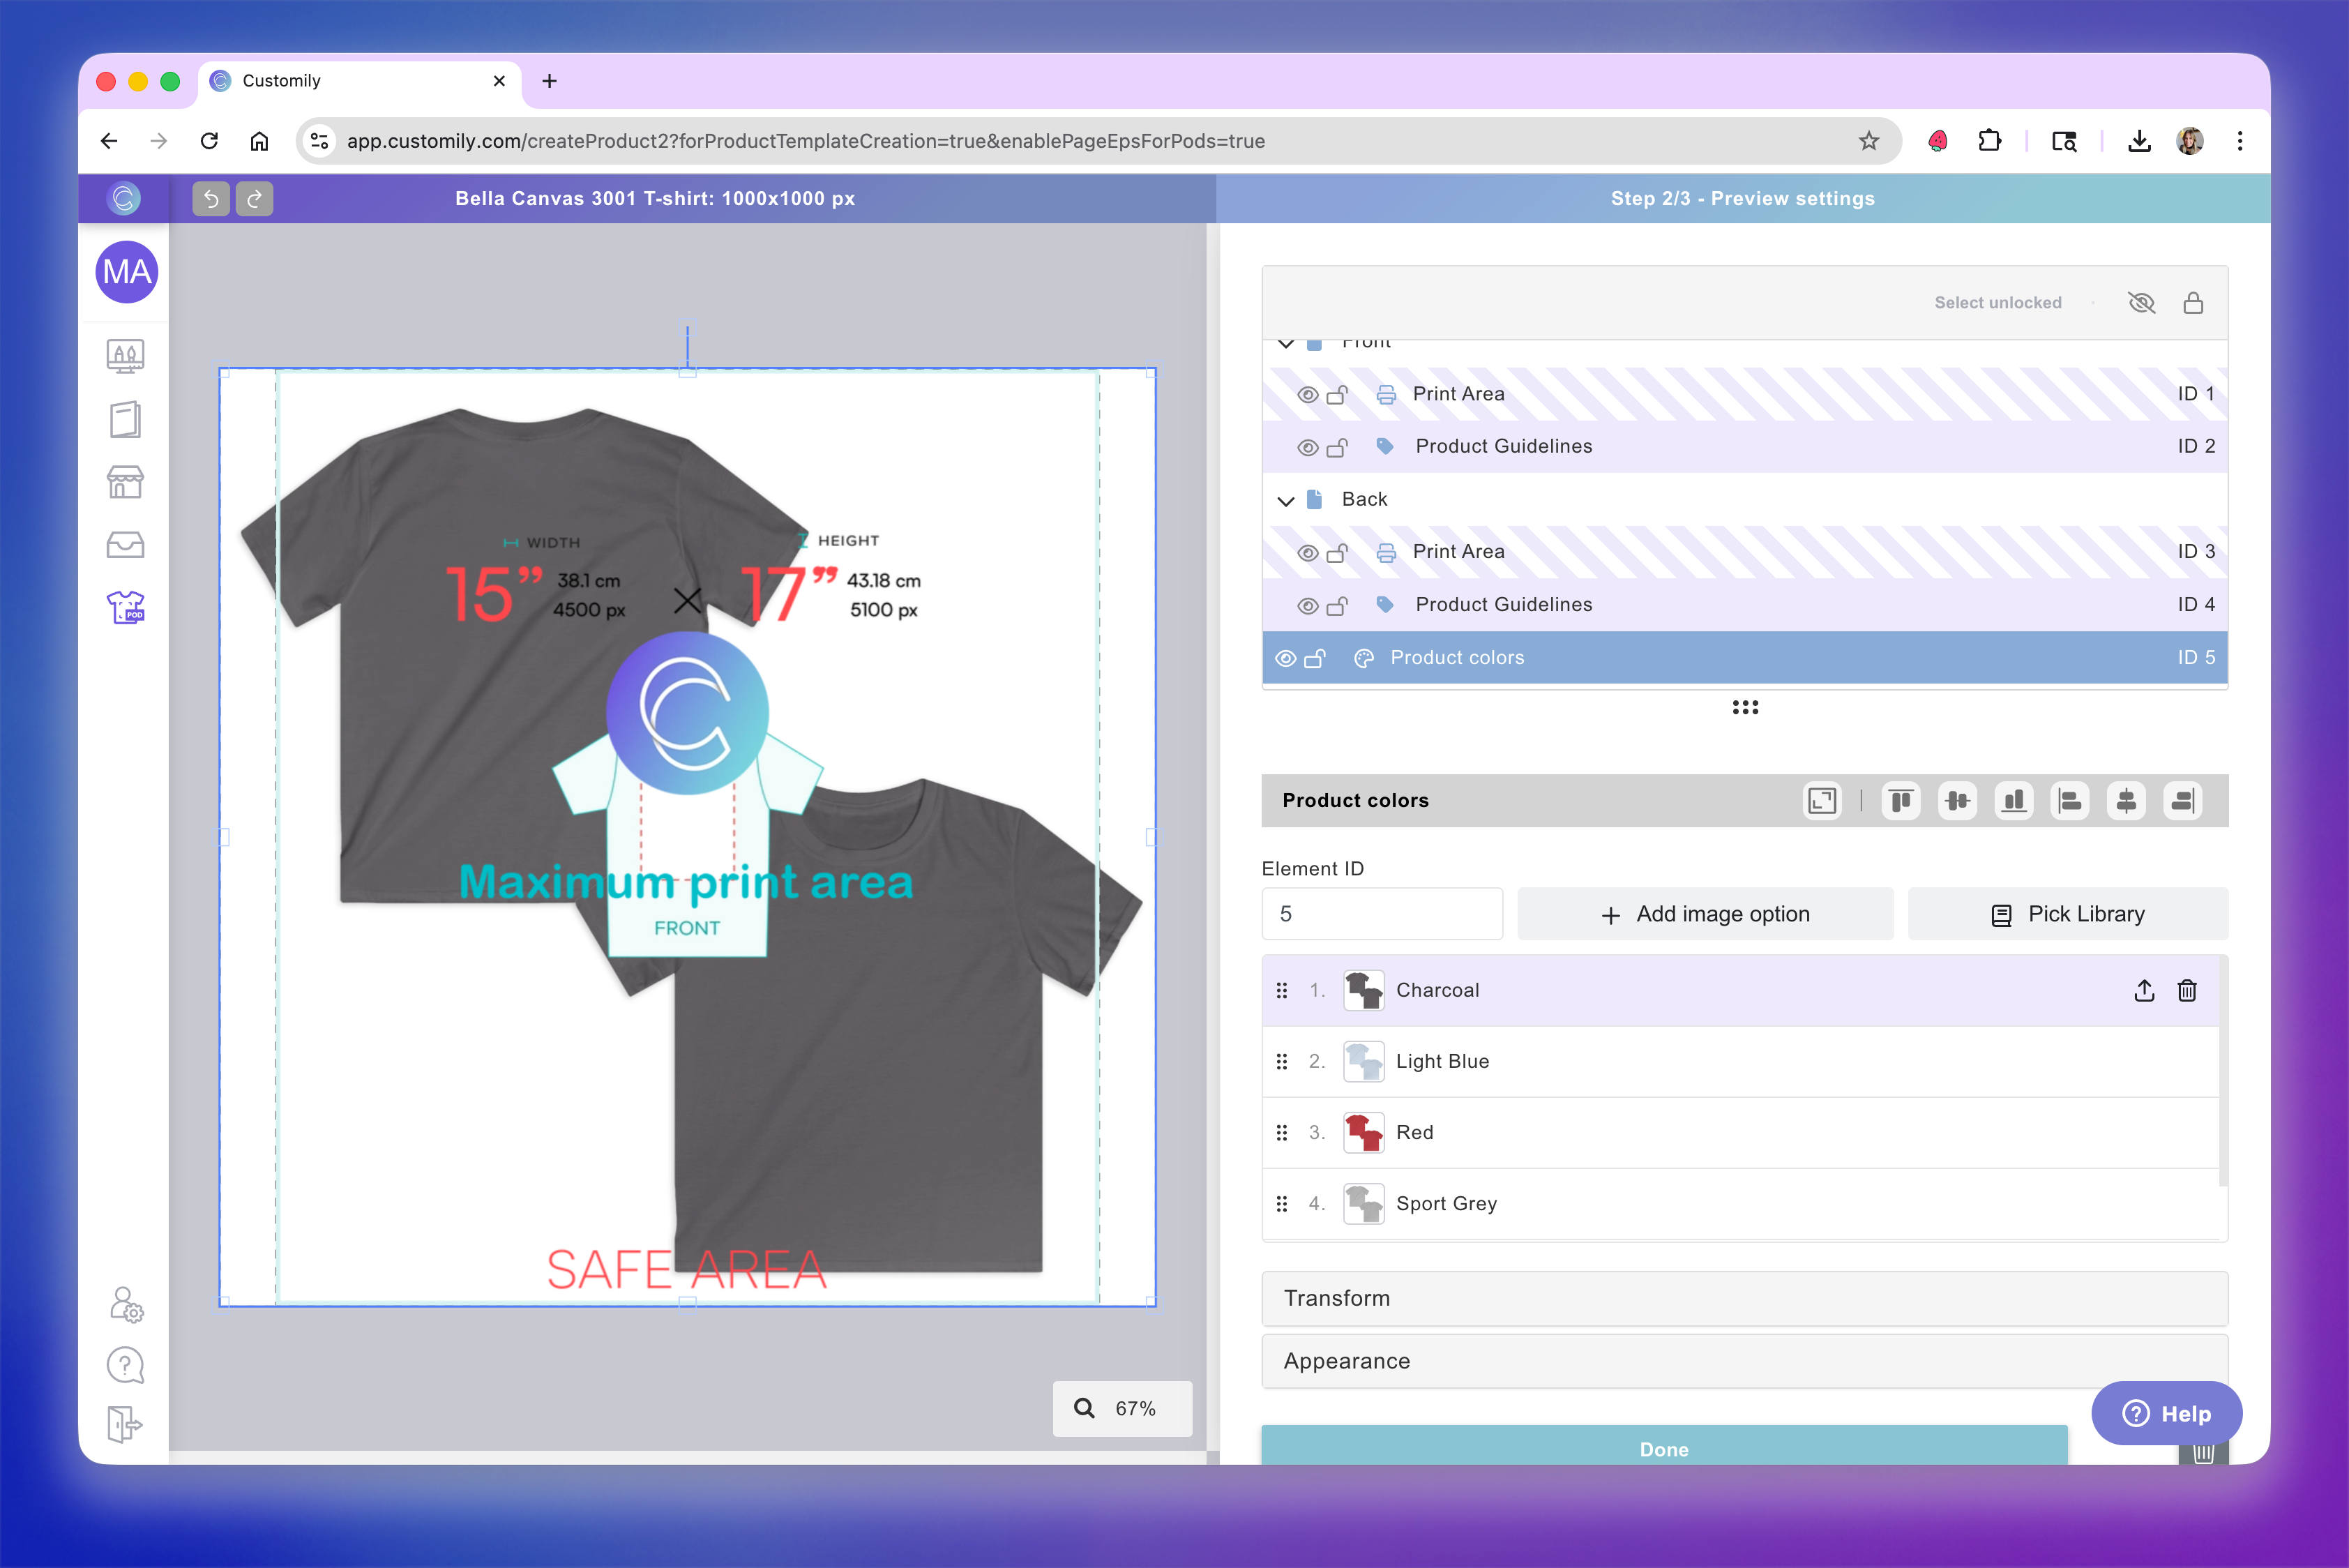Open the store icon in sidebar
The image size is (2349, 1568).
pos(125,482)
